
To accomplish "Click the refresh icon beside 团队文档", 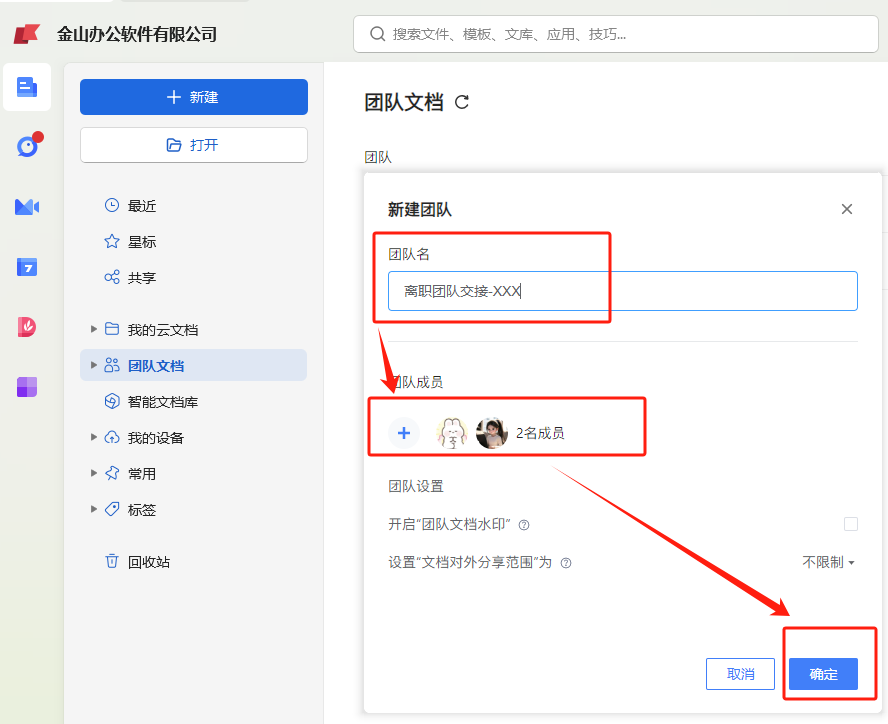I will [462, 102].
